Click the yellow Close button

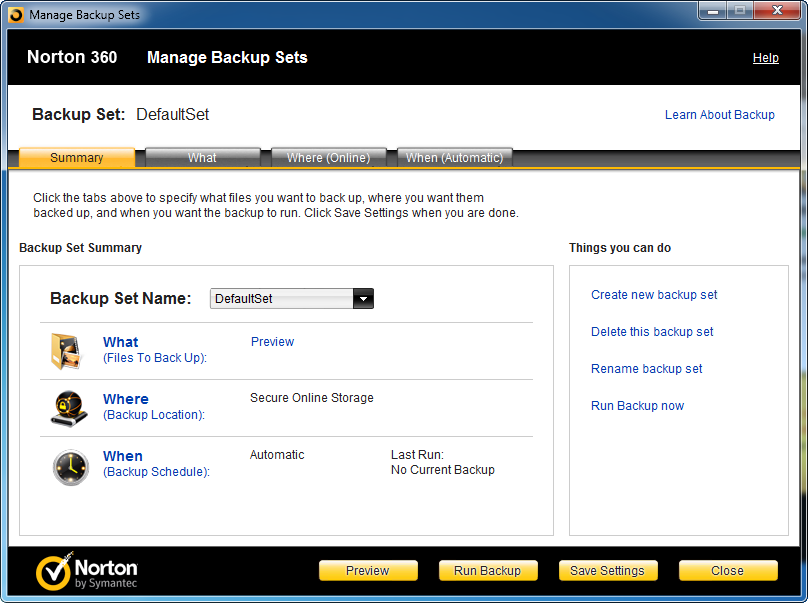tap(728, 571)
